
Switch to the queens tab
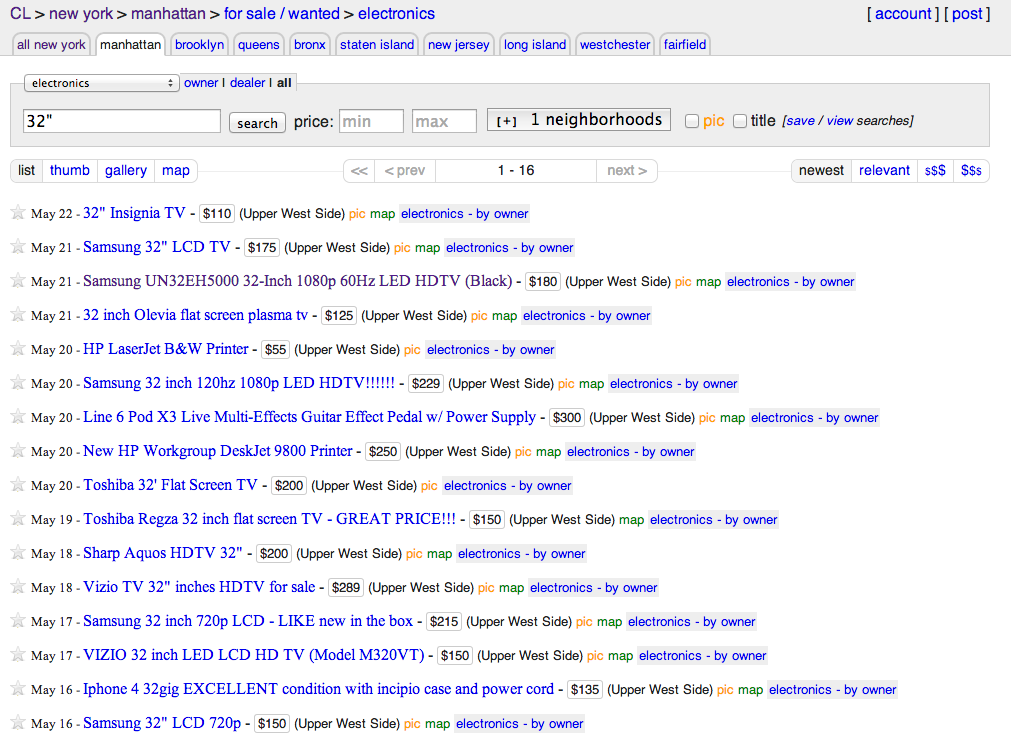pos(259,45)
